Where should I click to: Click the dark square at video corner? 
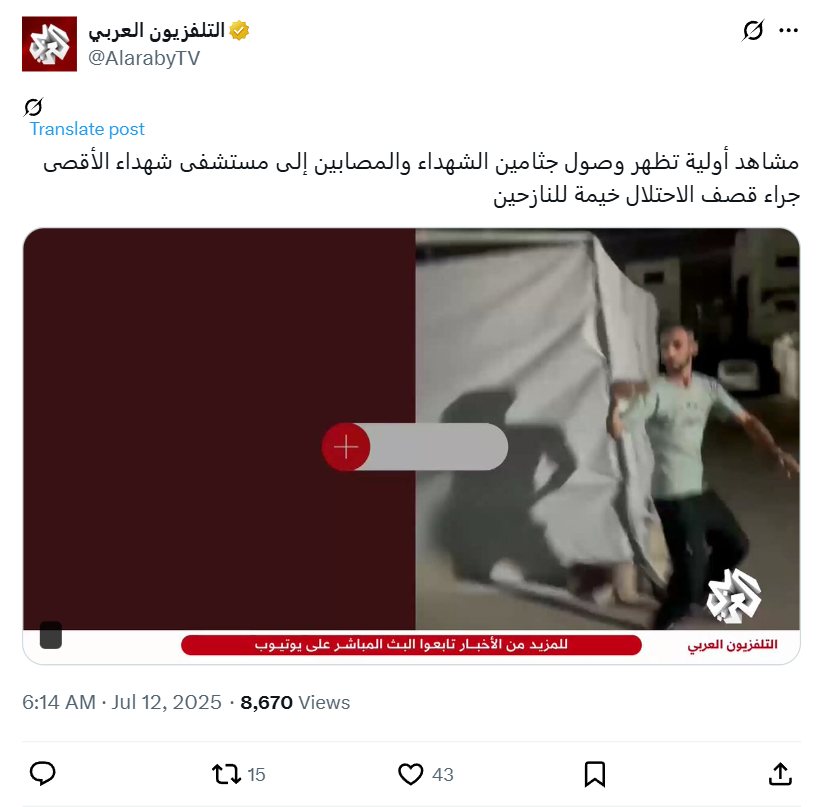[x=51, y=635]
